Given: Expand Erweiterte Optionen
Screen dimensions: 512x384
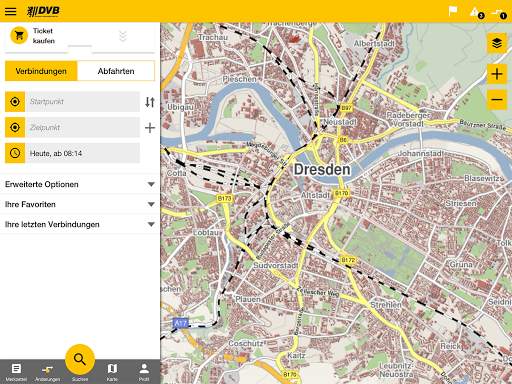Looking at the screenshot, I should (x=80, y=184).
